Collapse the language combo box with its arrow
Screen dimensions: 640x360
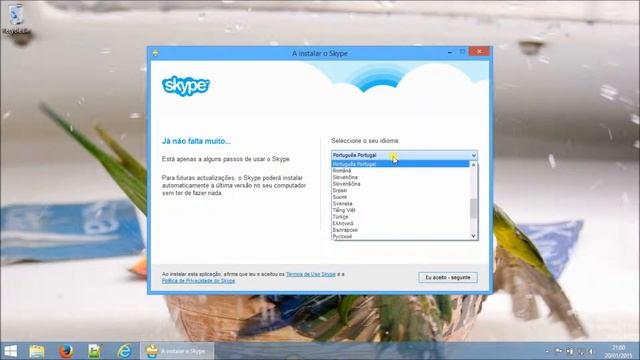pyautogui.click(x=473, y=156)
